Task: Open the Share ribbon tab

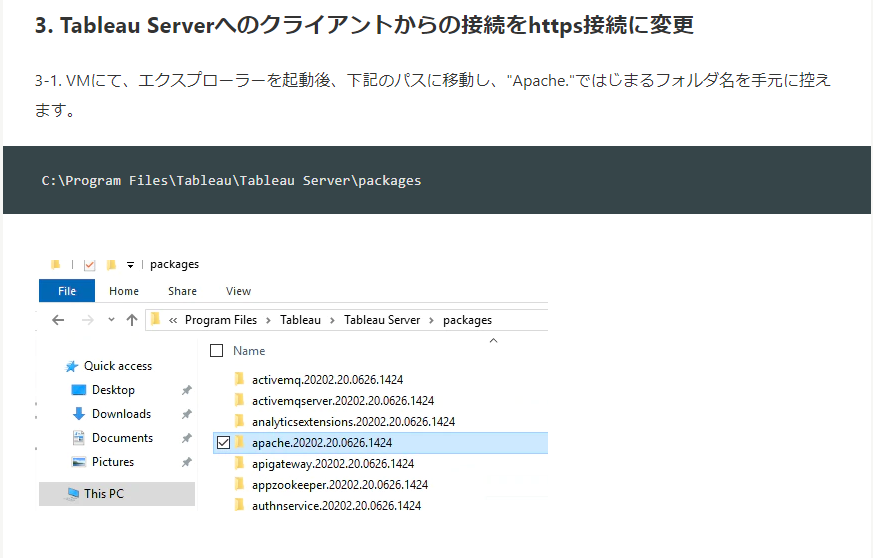Action: pos(182,291)
